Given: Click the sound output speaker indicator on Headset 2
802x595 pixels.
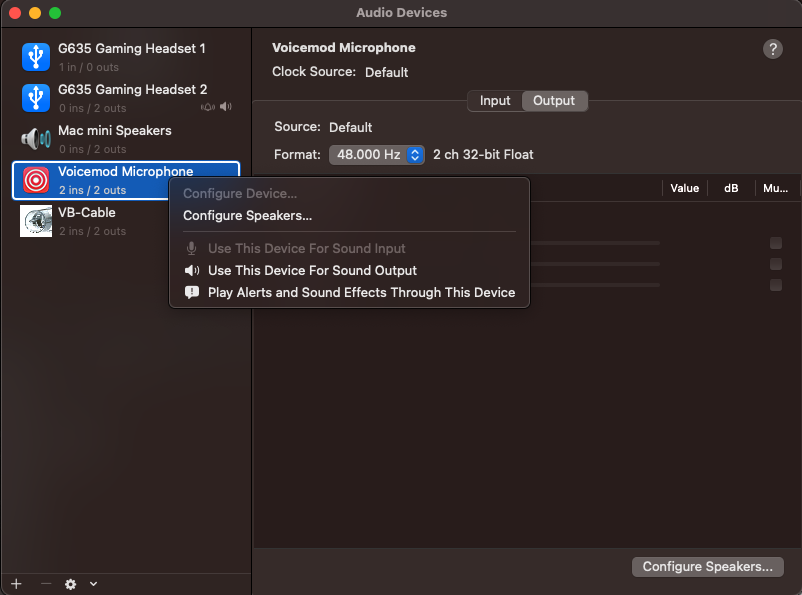Looking at the screenshot, I should pos(226,106).
